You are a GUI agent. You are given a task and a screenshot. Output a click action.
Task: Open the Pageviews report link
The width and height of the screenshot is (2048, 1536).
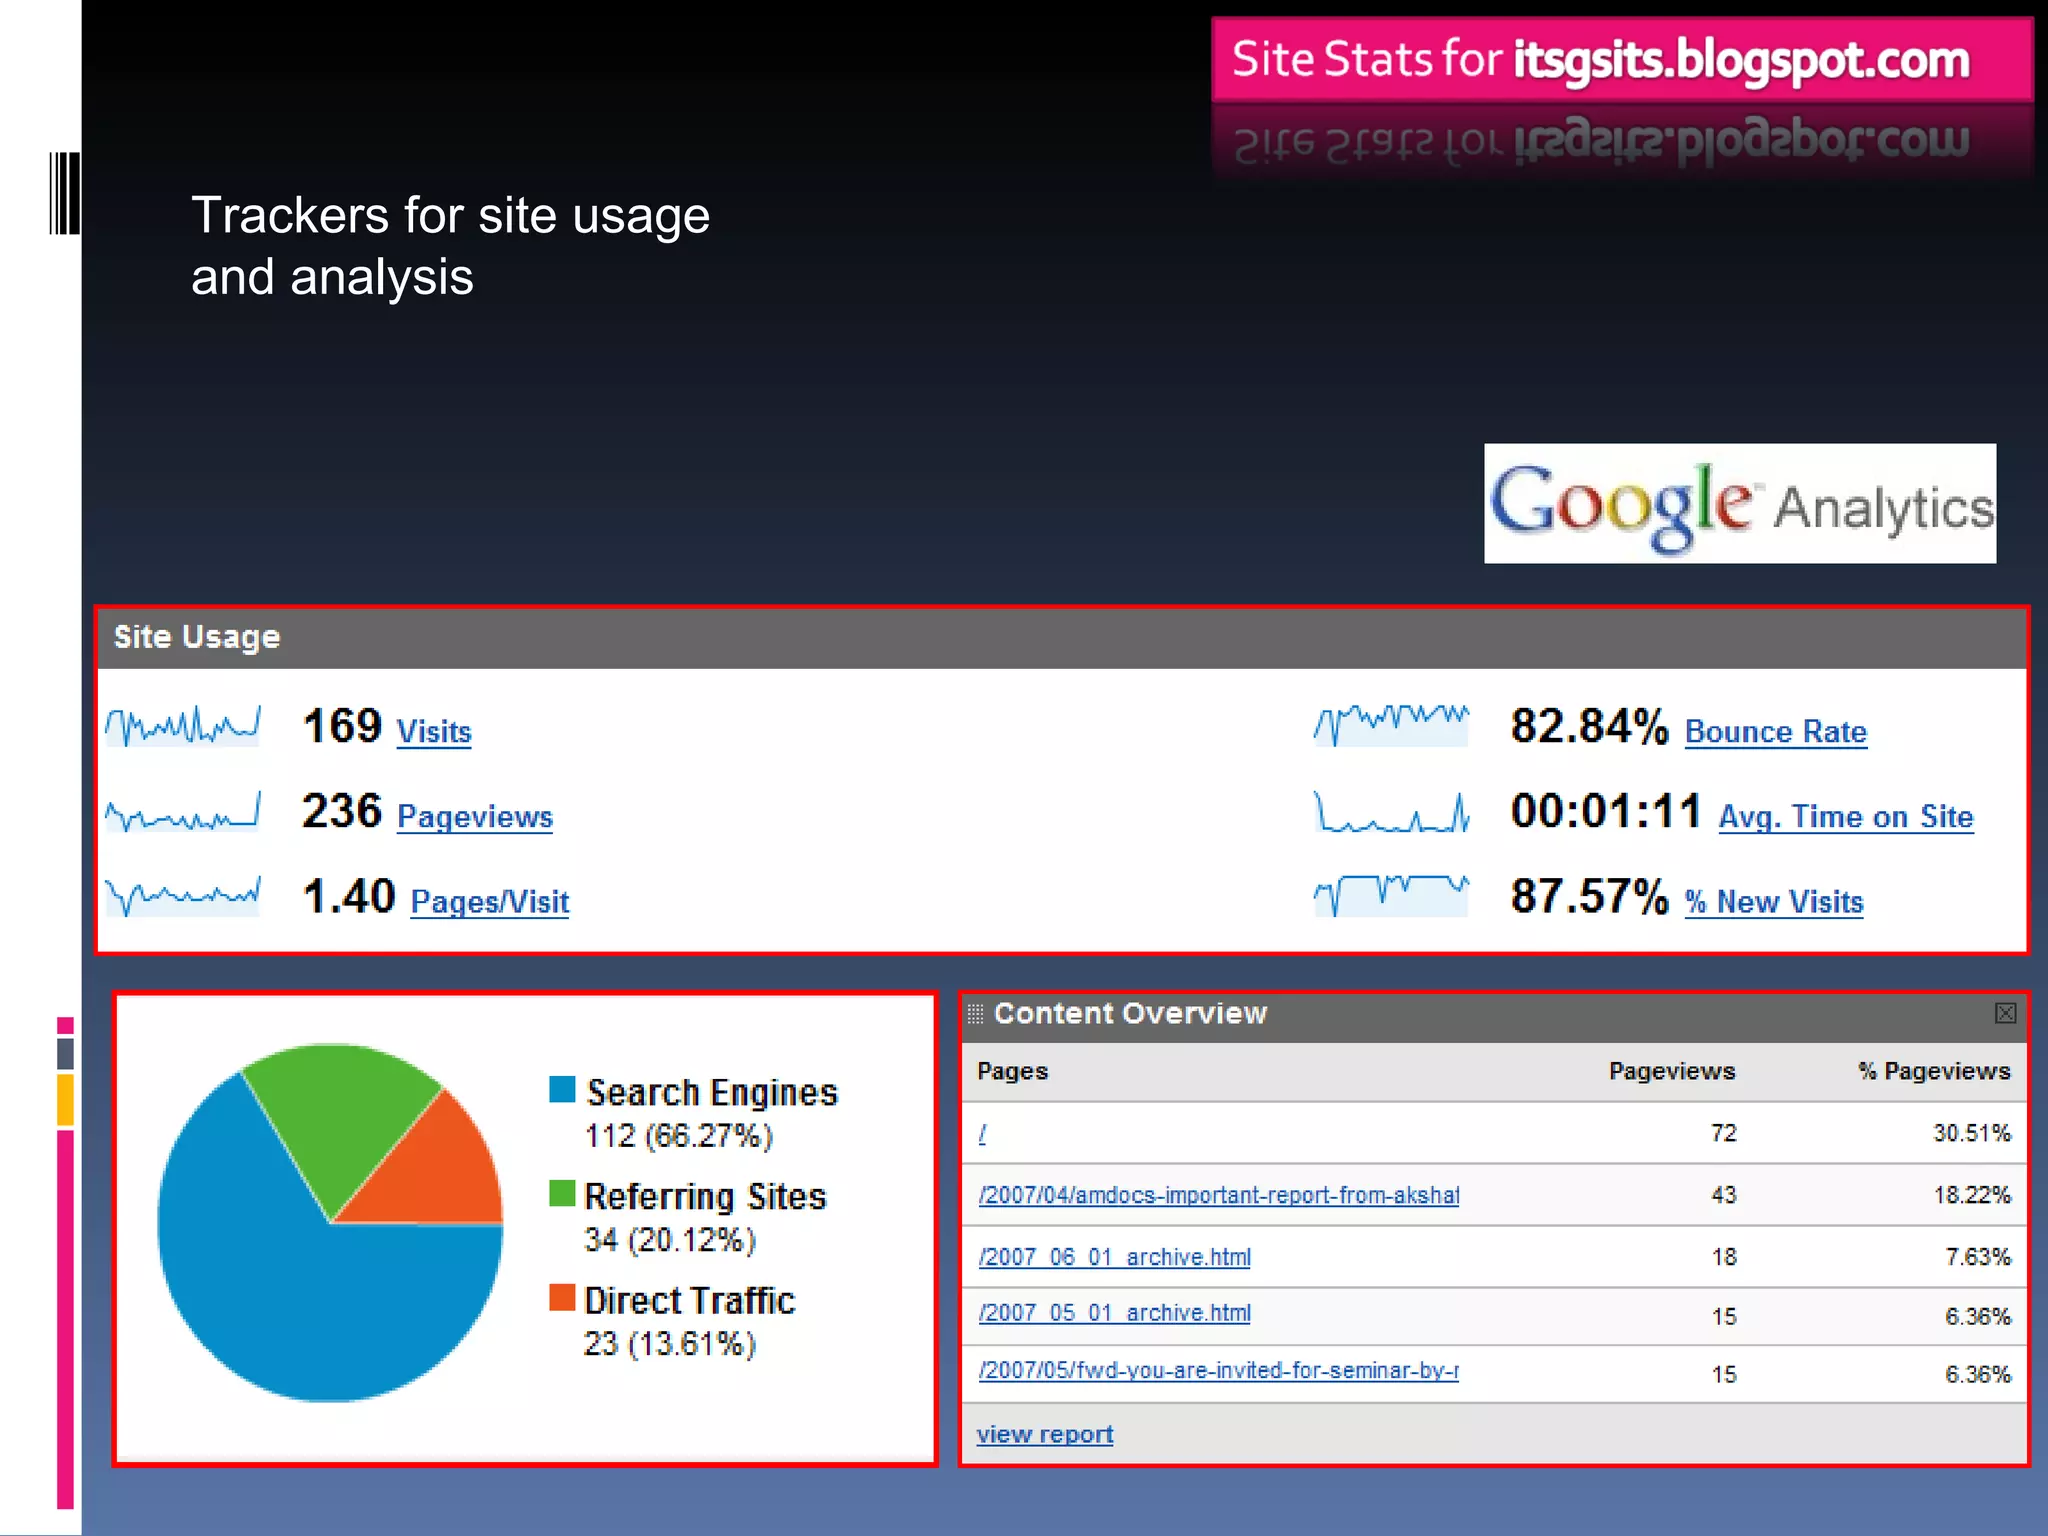475,816
